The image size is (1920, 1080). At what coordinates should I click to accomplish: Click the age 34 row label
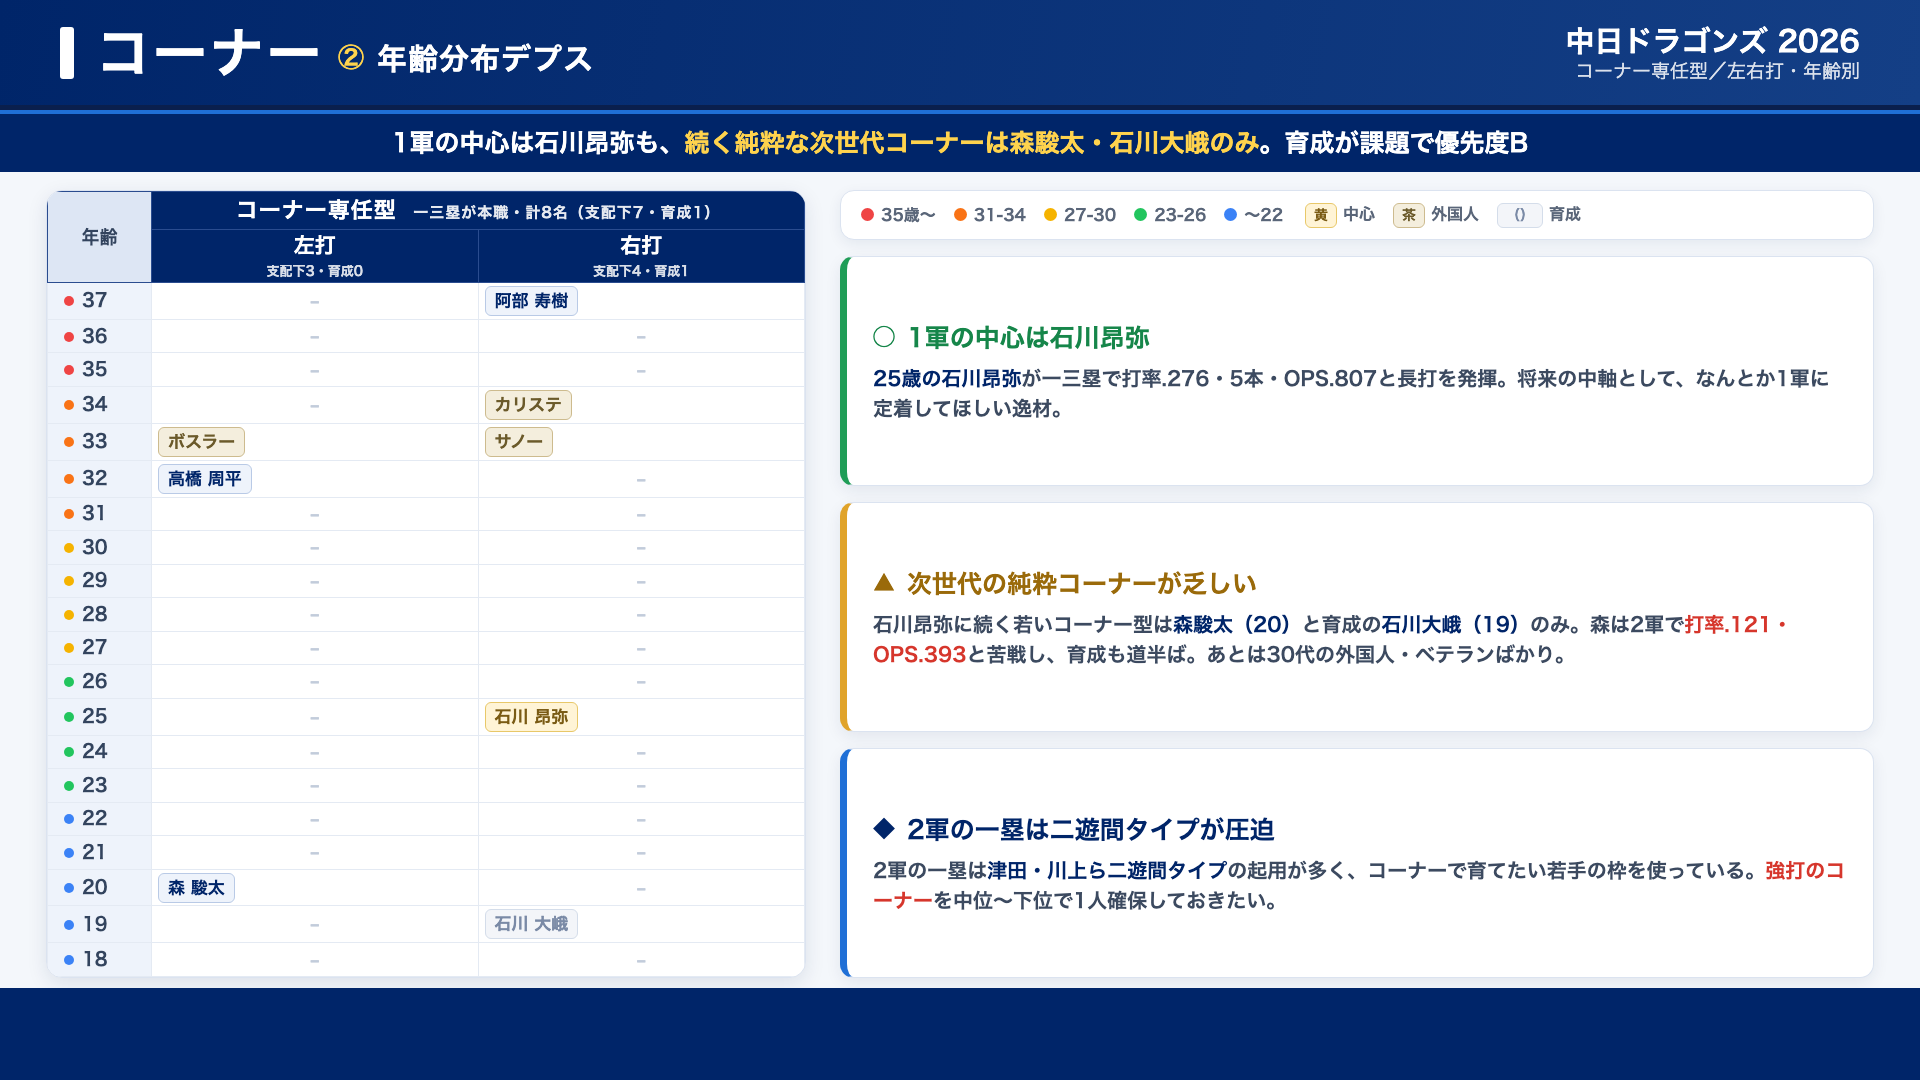tap(95, 405)
